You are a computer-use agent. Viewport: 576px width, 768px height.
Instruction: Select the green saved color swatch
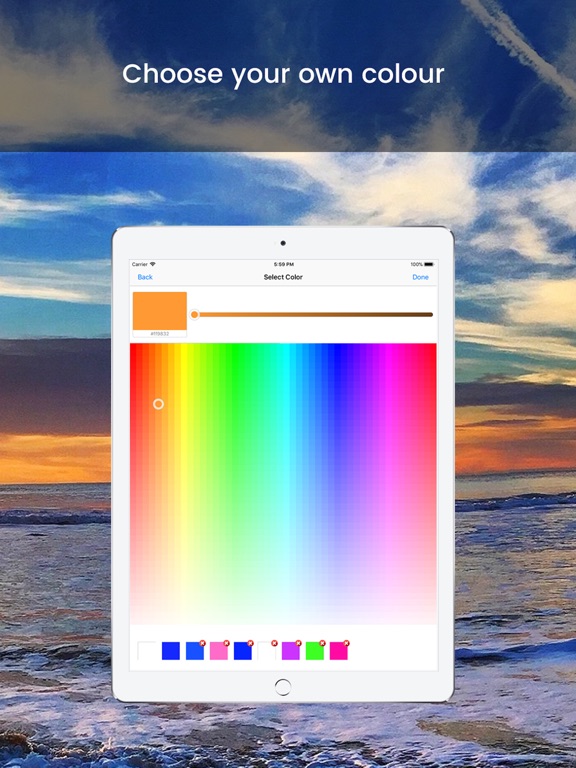click(x=314, y=651)
